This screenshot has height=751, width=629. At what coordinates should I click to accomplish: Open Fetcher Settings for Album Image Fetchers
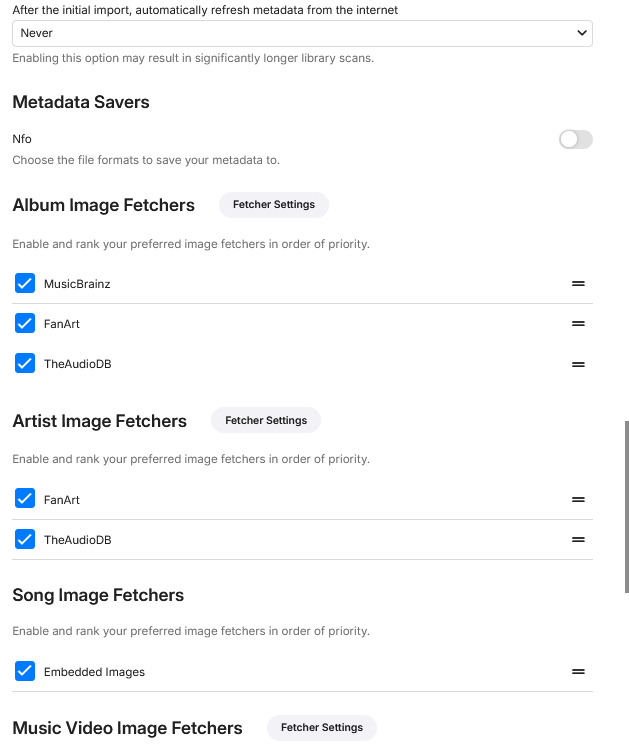[x=274, y=205]
